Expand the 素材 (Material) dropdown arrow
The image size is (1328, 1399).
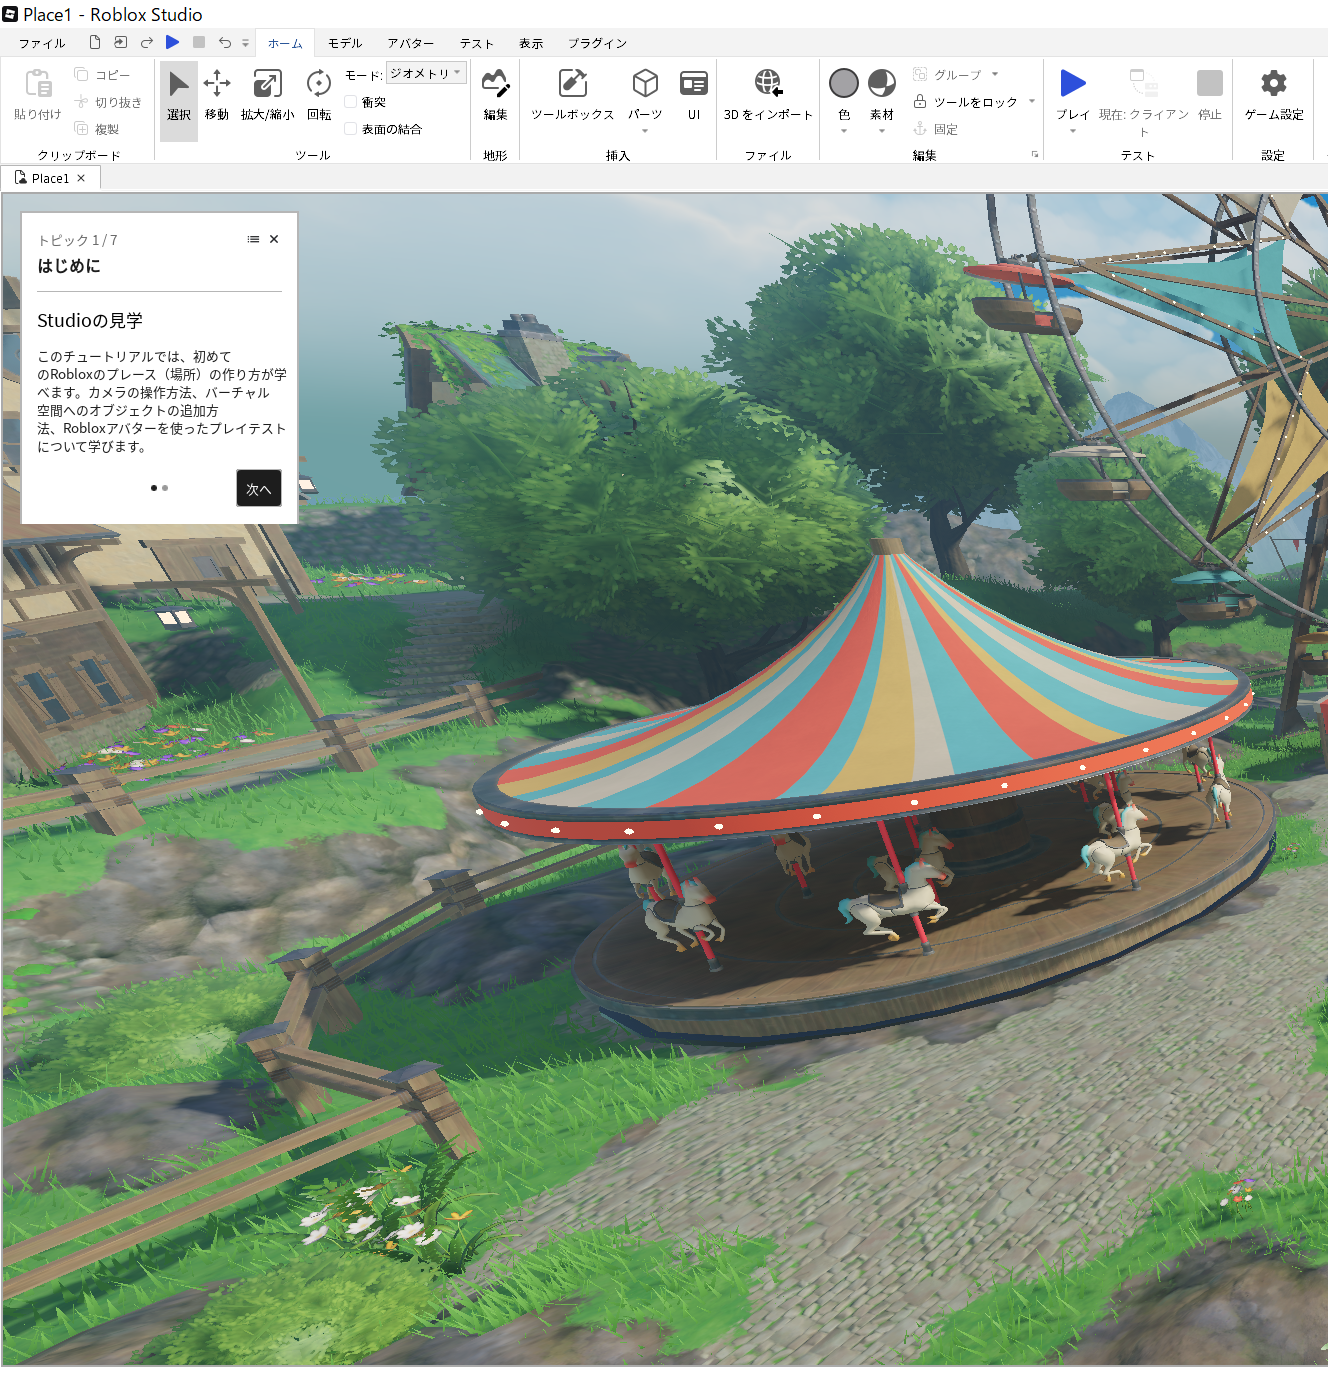point(882,131)
